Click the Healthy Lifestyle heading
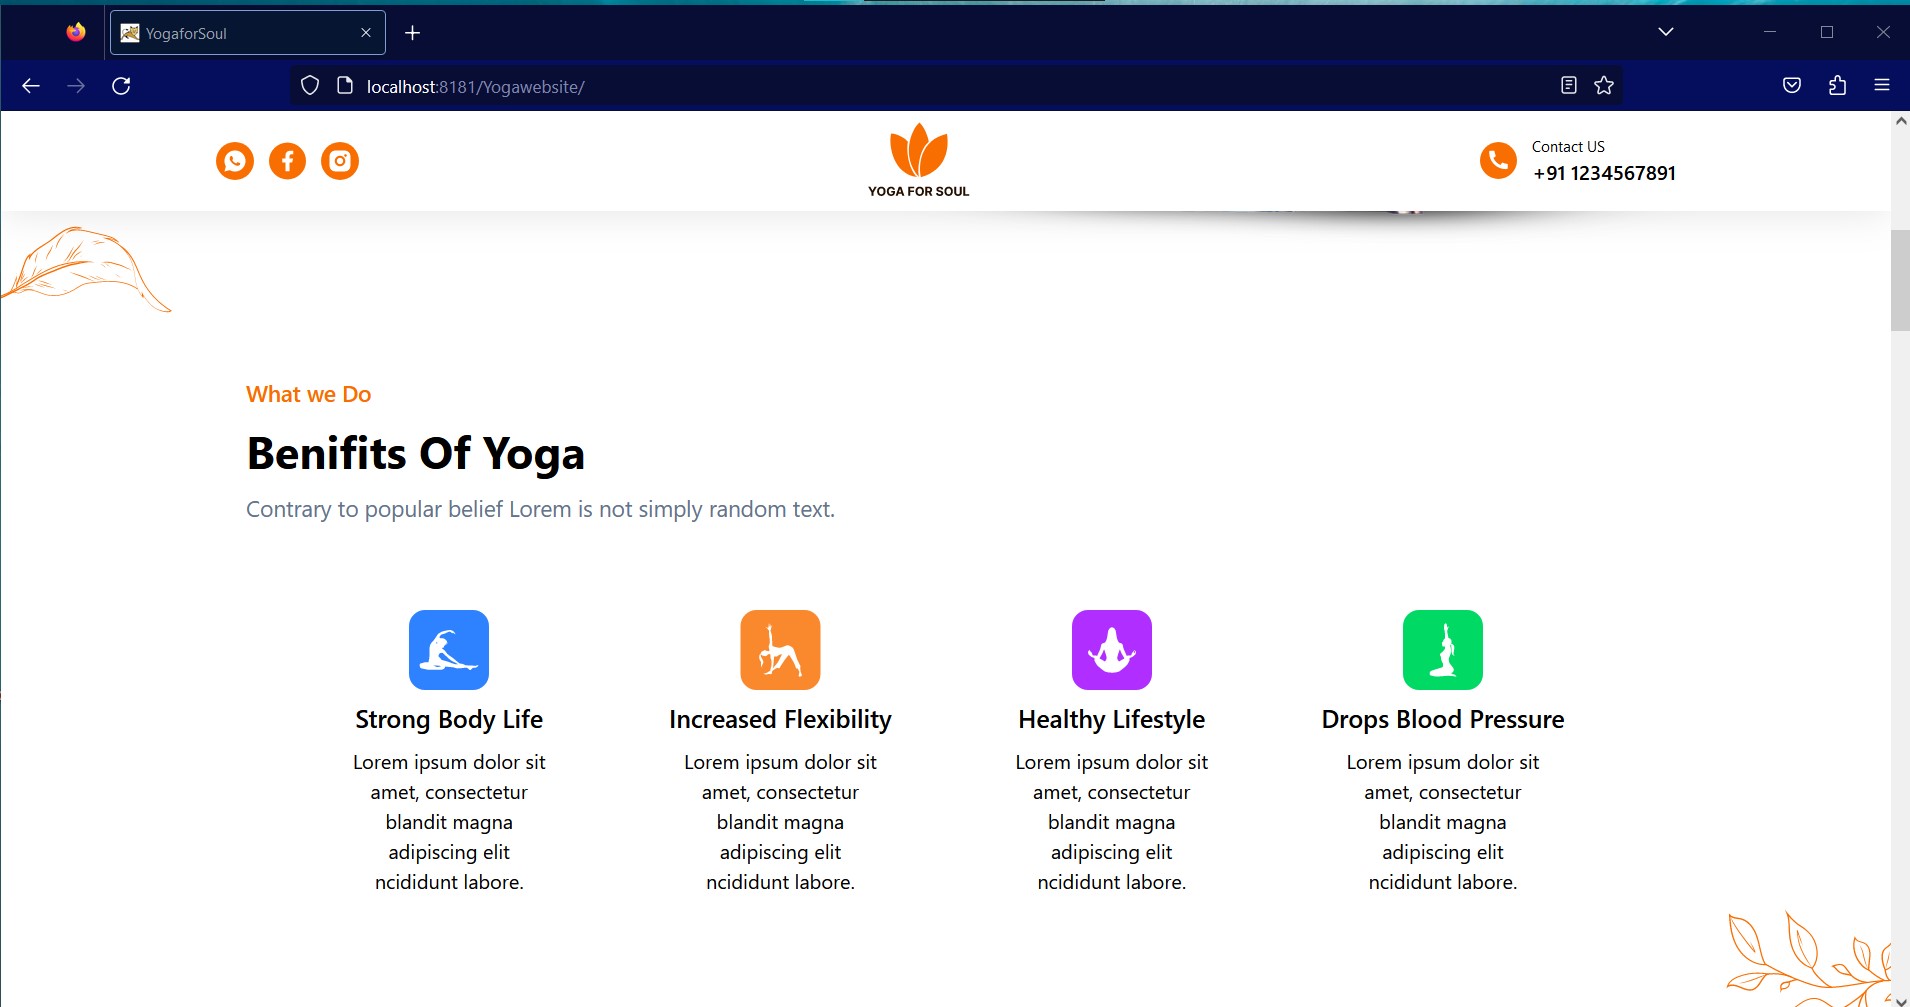 [x=1112, y=720]
